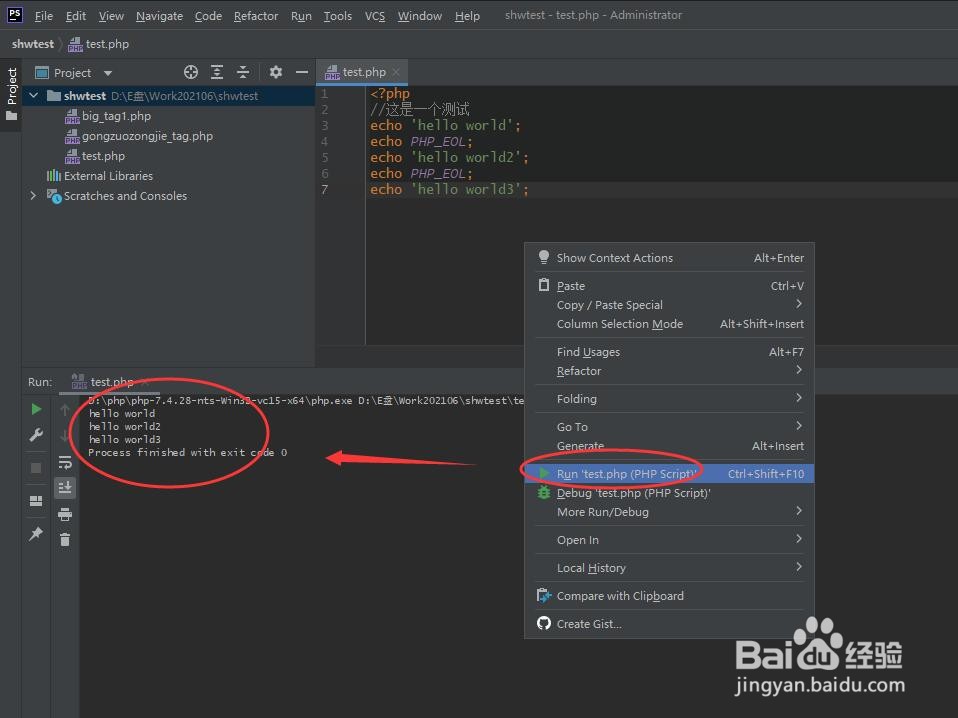Click the green rerun button in Run panel
This screenshot has height=718, width=958.
[36, 409]
